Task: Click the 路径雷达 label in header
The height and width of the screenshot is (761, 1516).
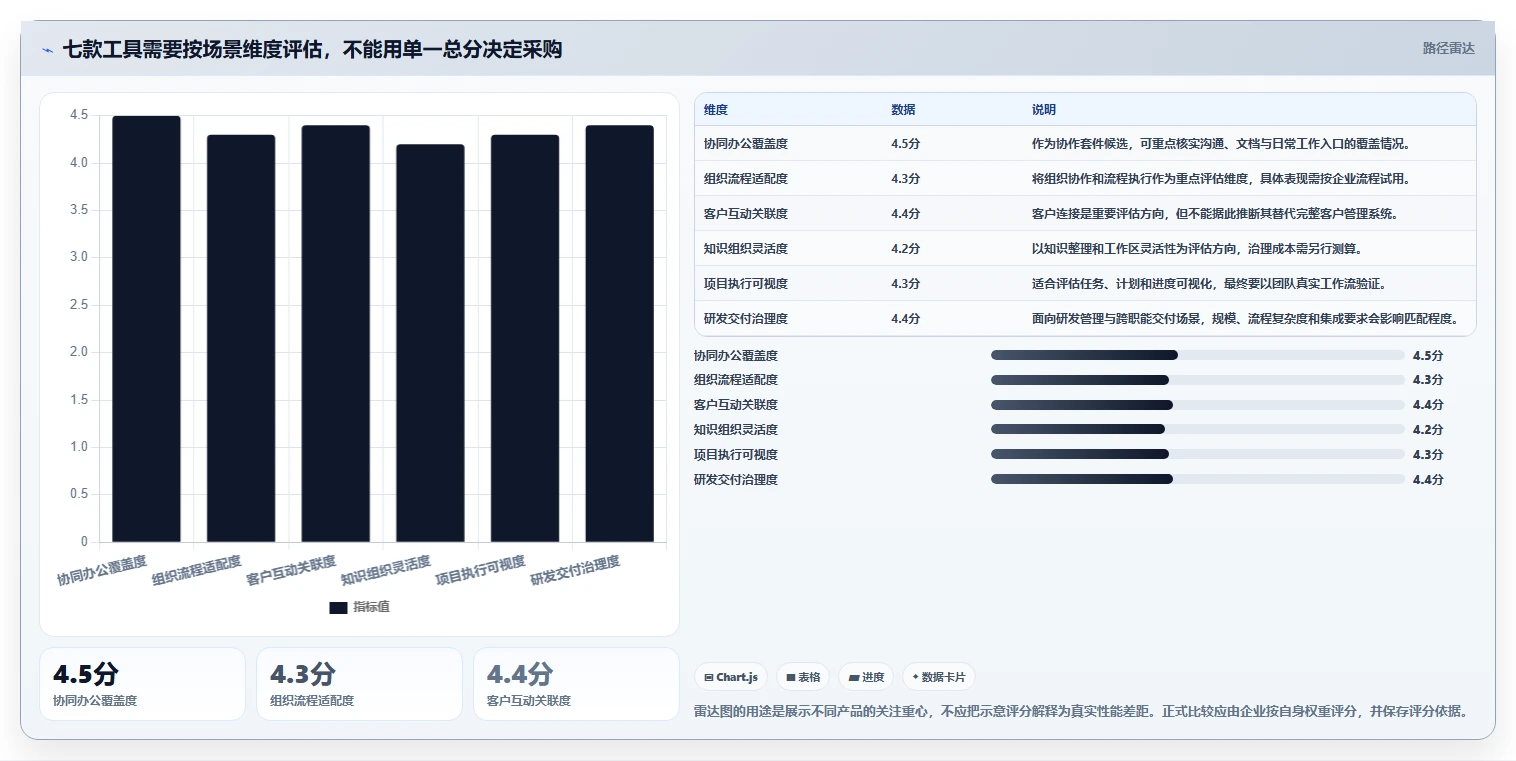Action: pyautogui.click(x=1448, y=48)
